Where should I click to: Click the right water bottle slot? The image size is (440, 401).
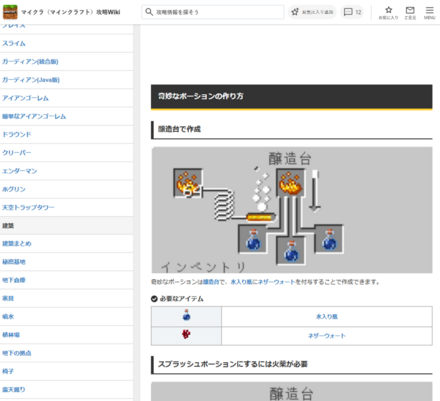(329, 239)
